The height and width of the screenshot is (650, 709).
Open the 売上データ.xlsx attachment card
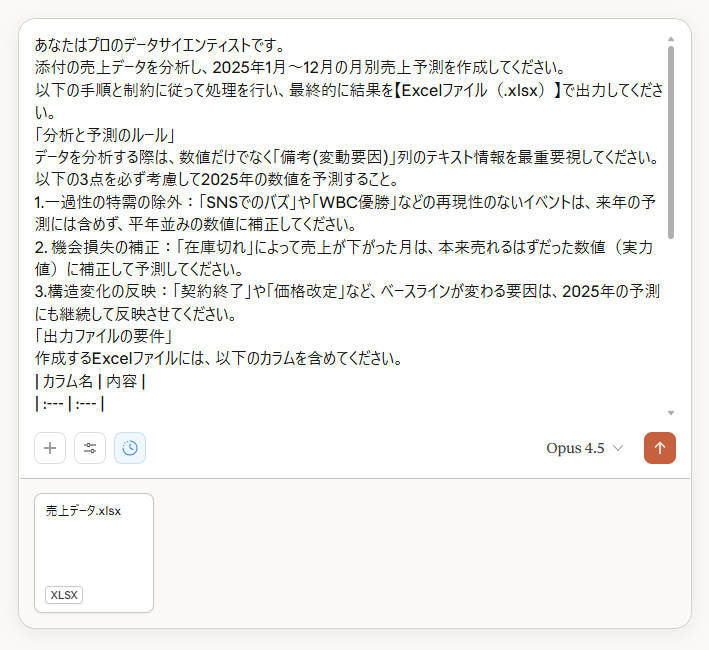94,553
